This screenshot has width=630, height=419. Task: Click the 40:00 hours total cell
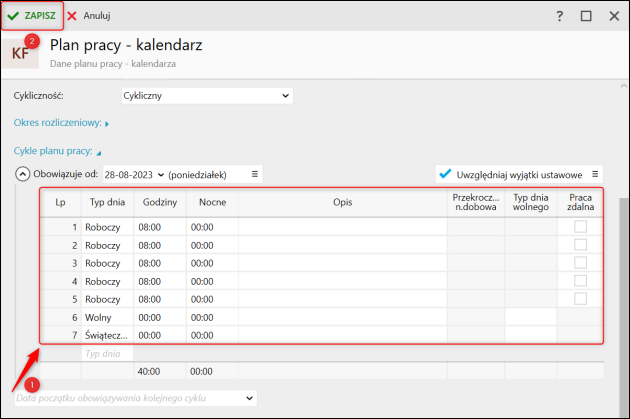[160, 372]
